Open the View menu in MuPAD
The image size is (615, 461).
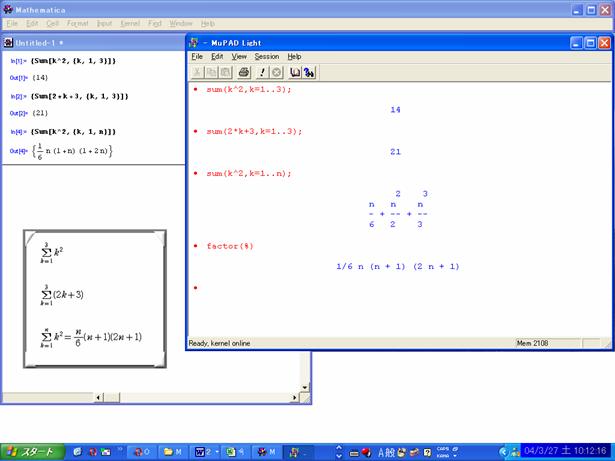coord(239,57)
